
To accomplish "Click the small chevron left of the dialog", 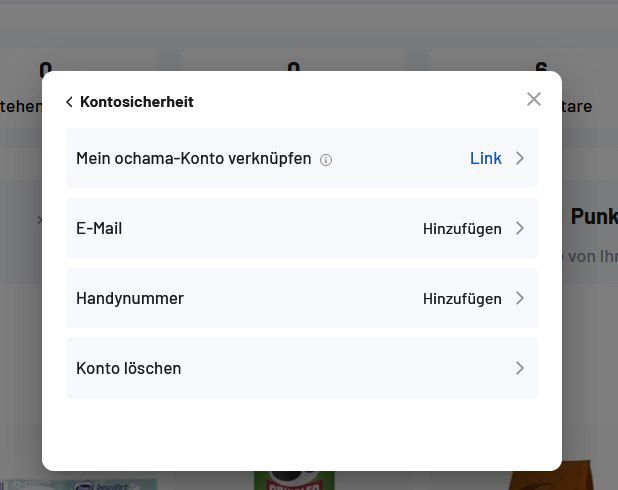I will tap(39, 219).
